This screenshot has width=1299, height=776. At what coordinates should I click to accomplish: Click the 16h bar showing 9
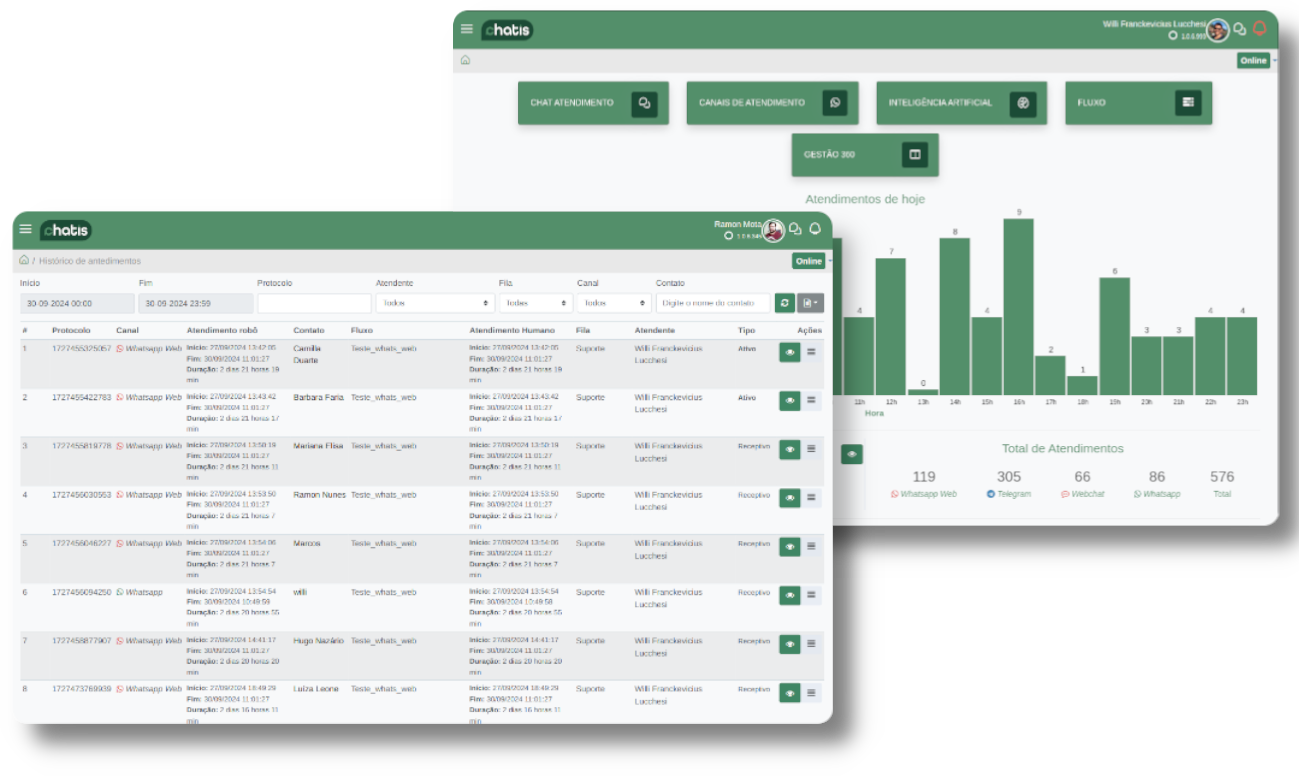click(1018, 307)
